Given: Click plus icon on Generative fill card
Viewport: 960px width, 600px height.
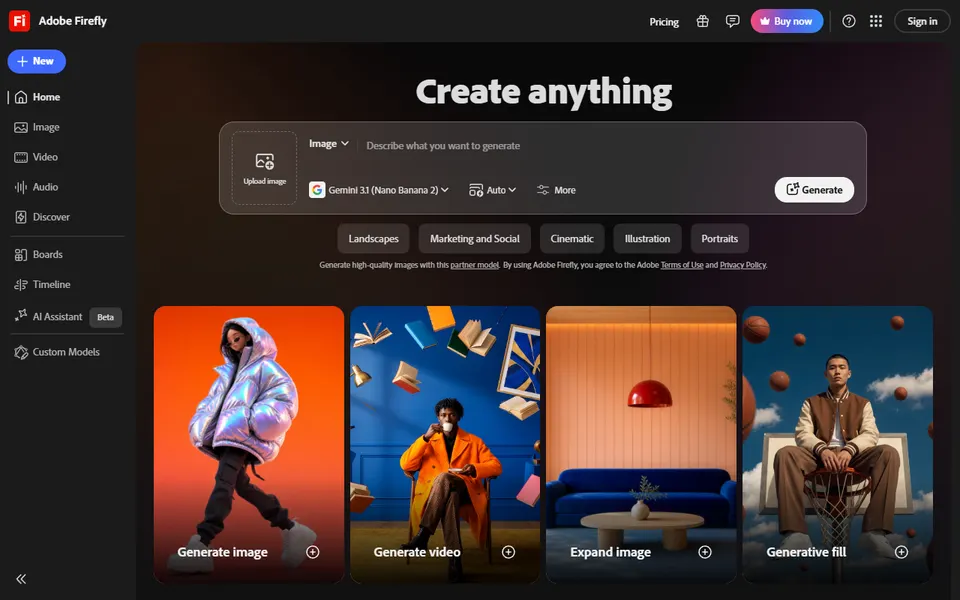Looking at the screenshot, I should click(901, 552).
